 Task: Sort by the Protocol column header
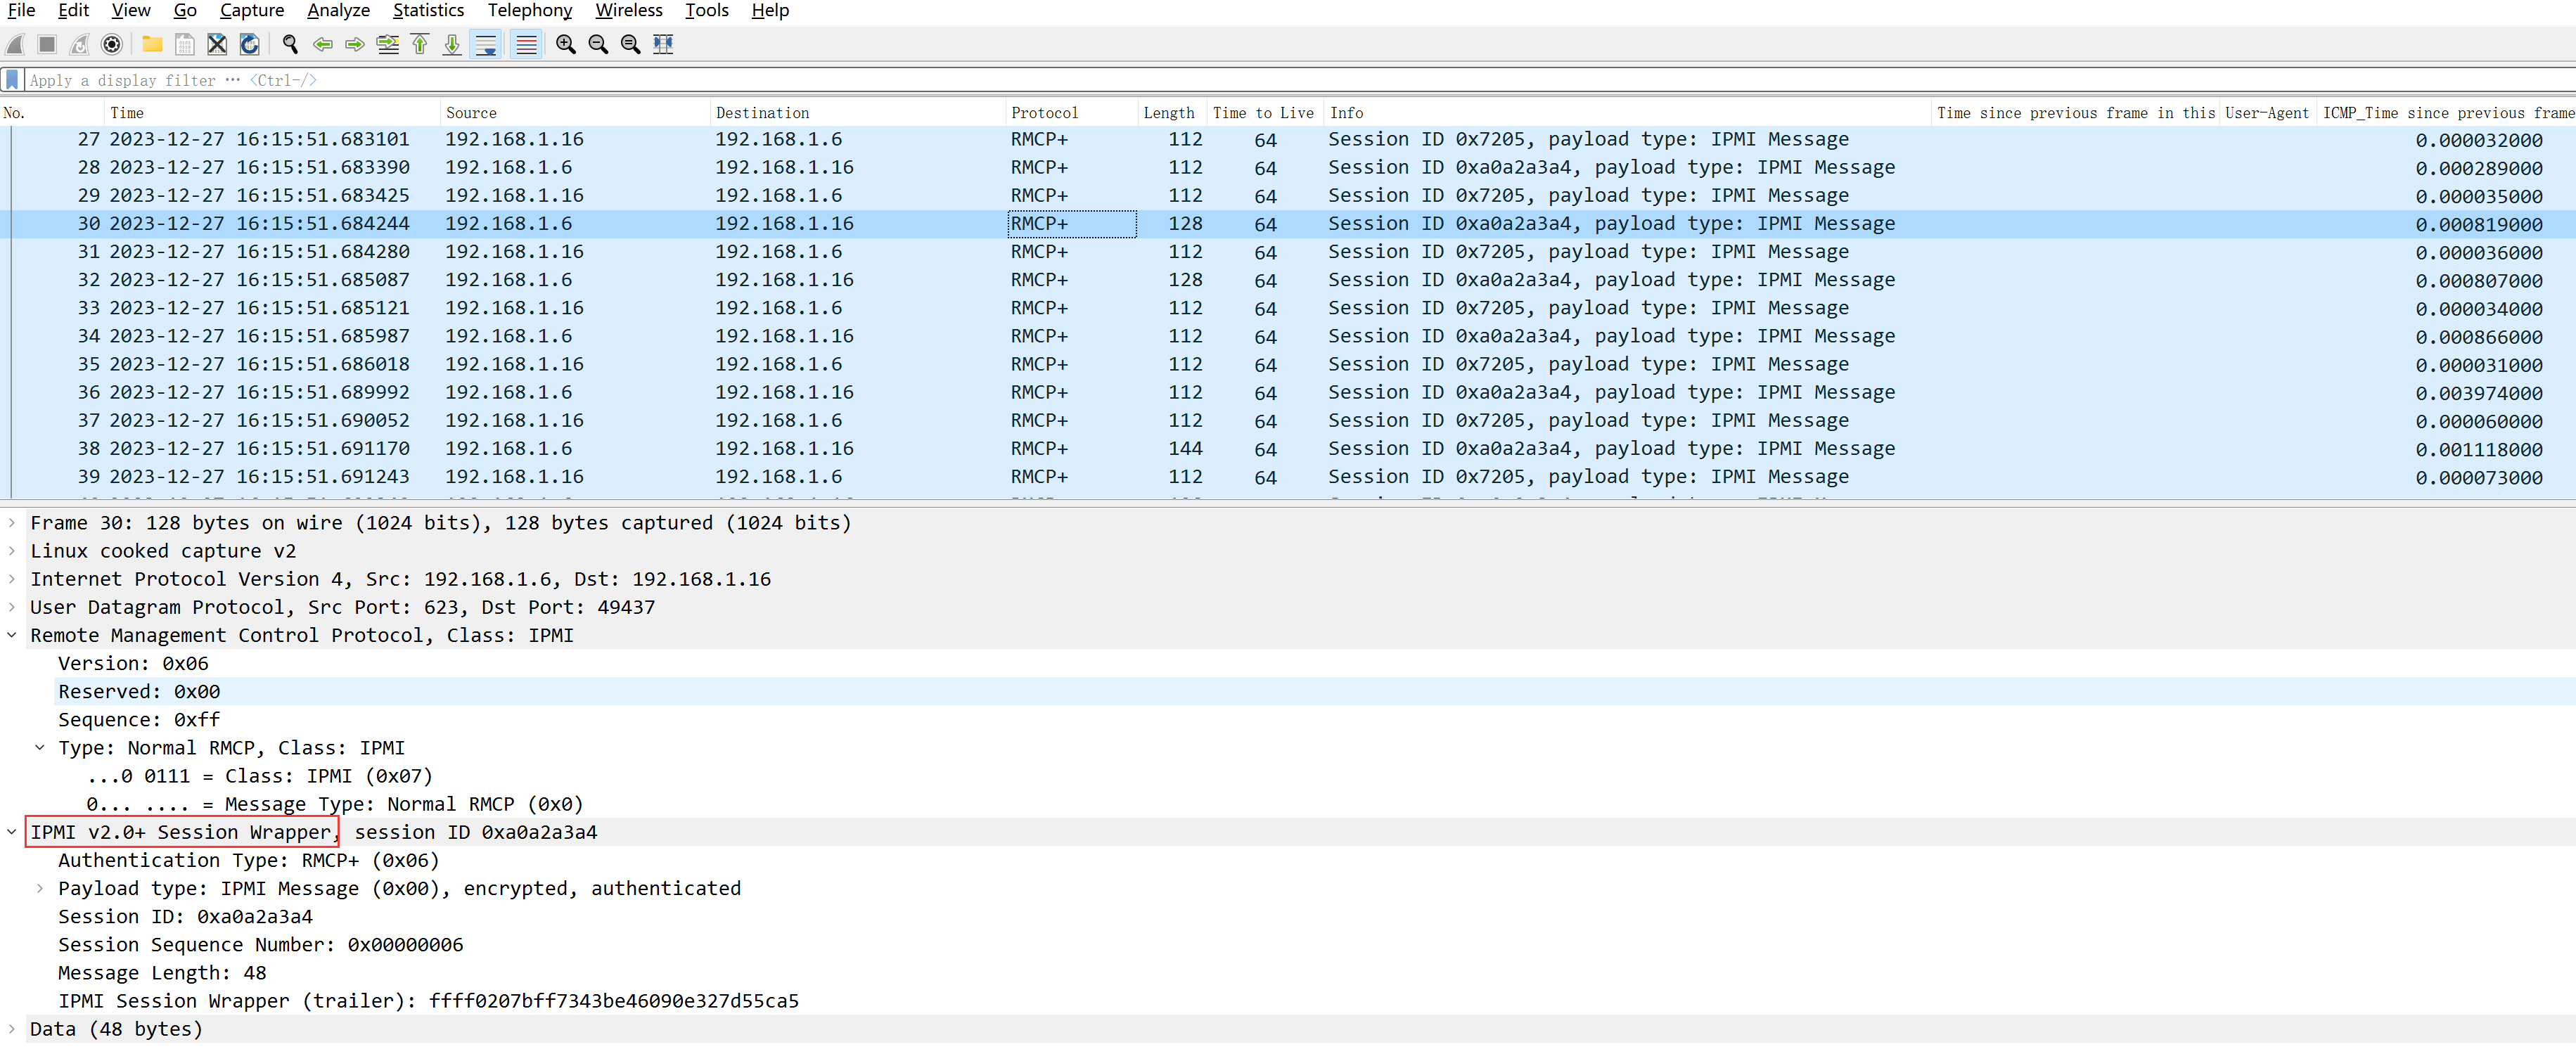[x=1044, y=113]
